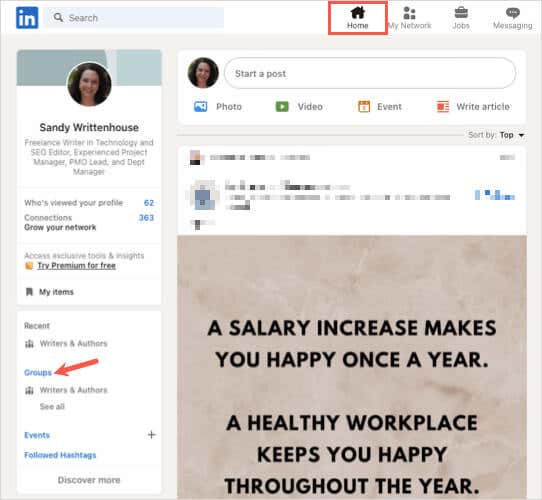Open the Groups link in the sidebar
542x500 pixels.
coord(38,372)
